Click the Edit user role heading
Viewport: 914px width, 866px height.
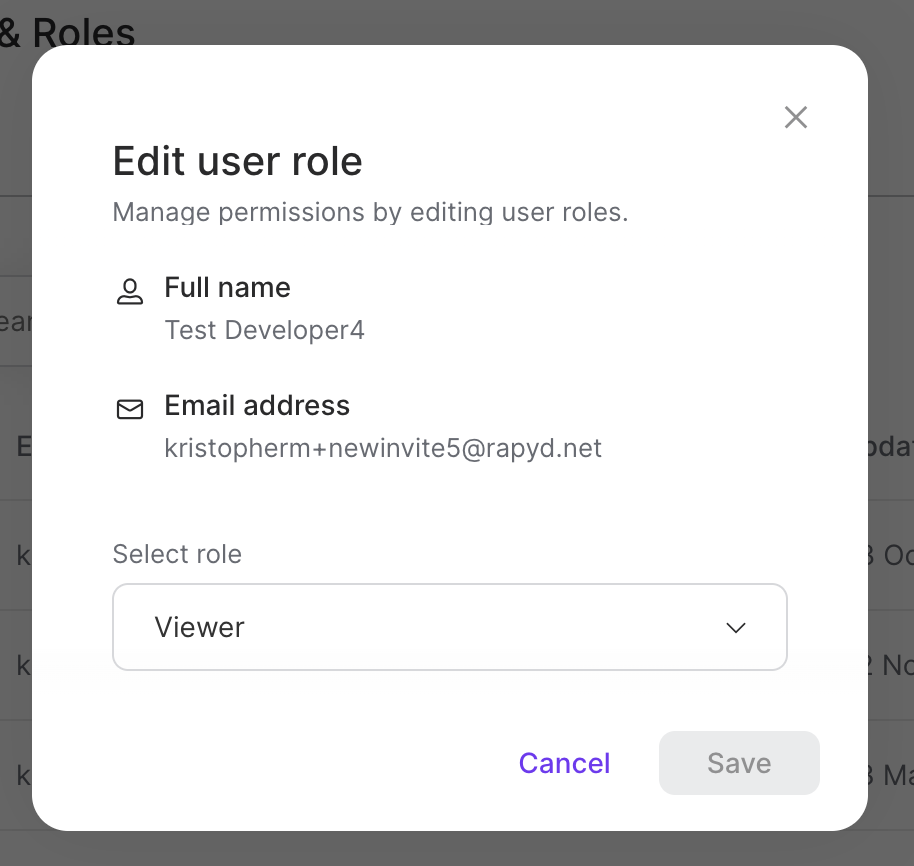(238, 161)
